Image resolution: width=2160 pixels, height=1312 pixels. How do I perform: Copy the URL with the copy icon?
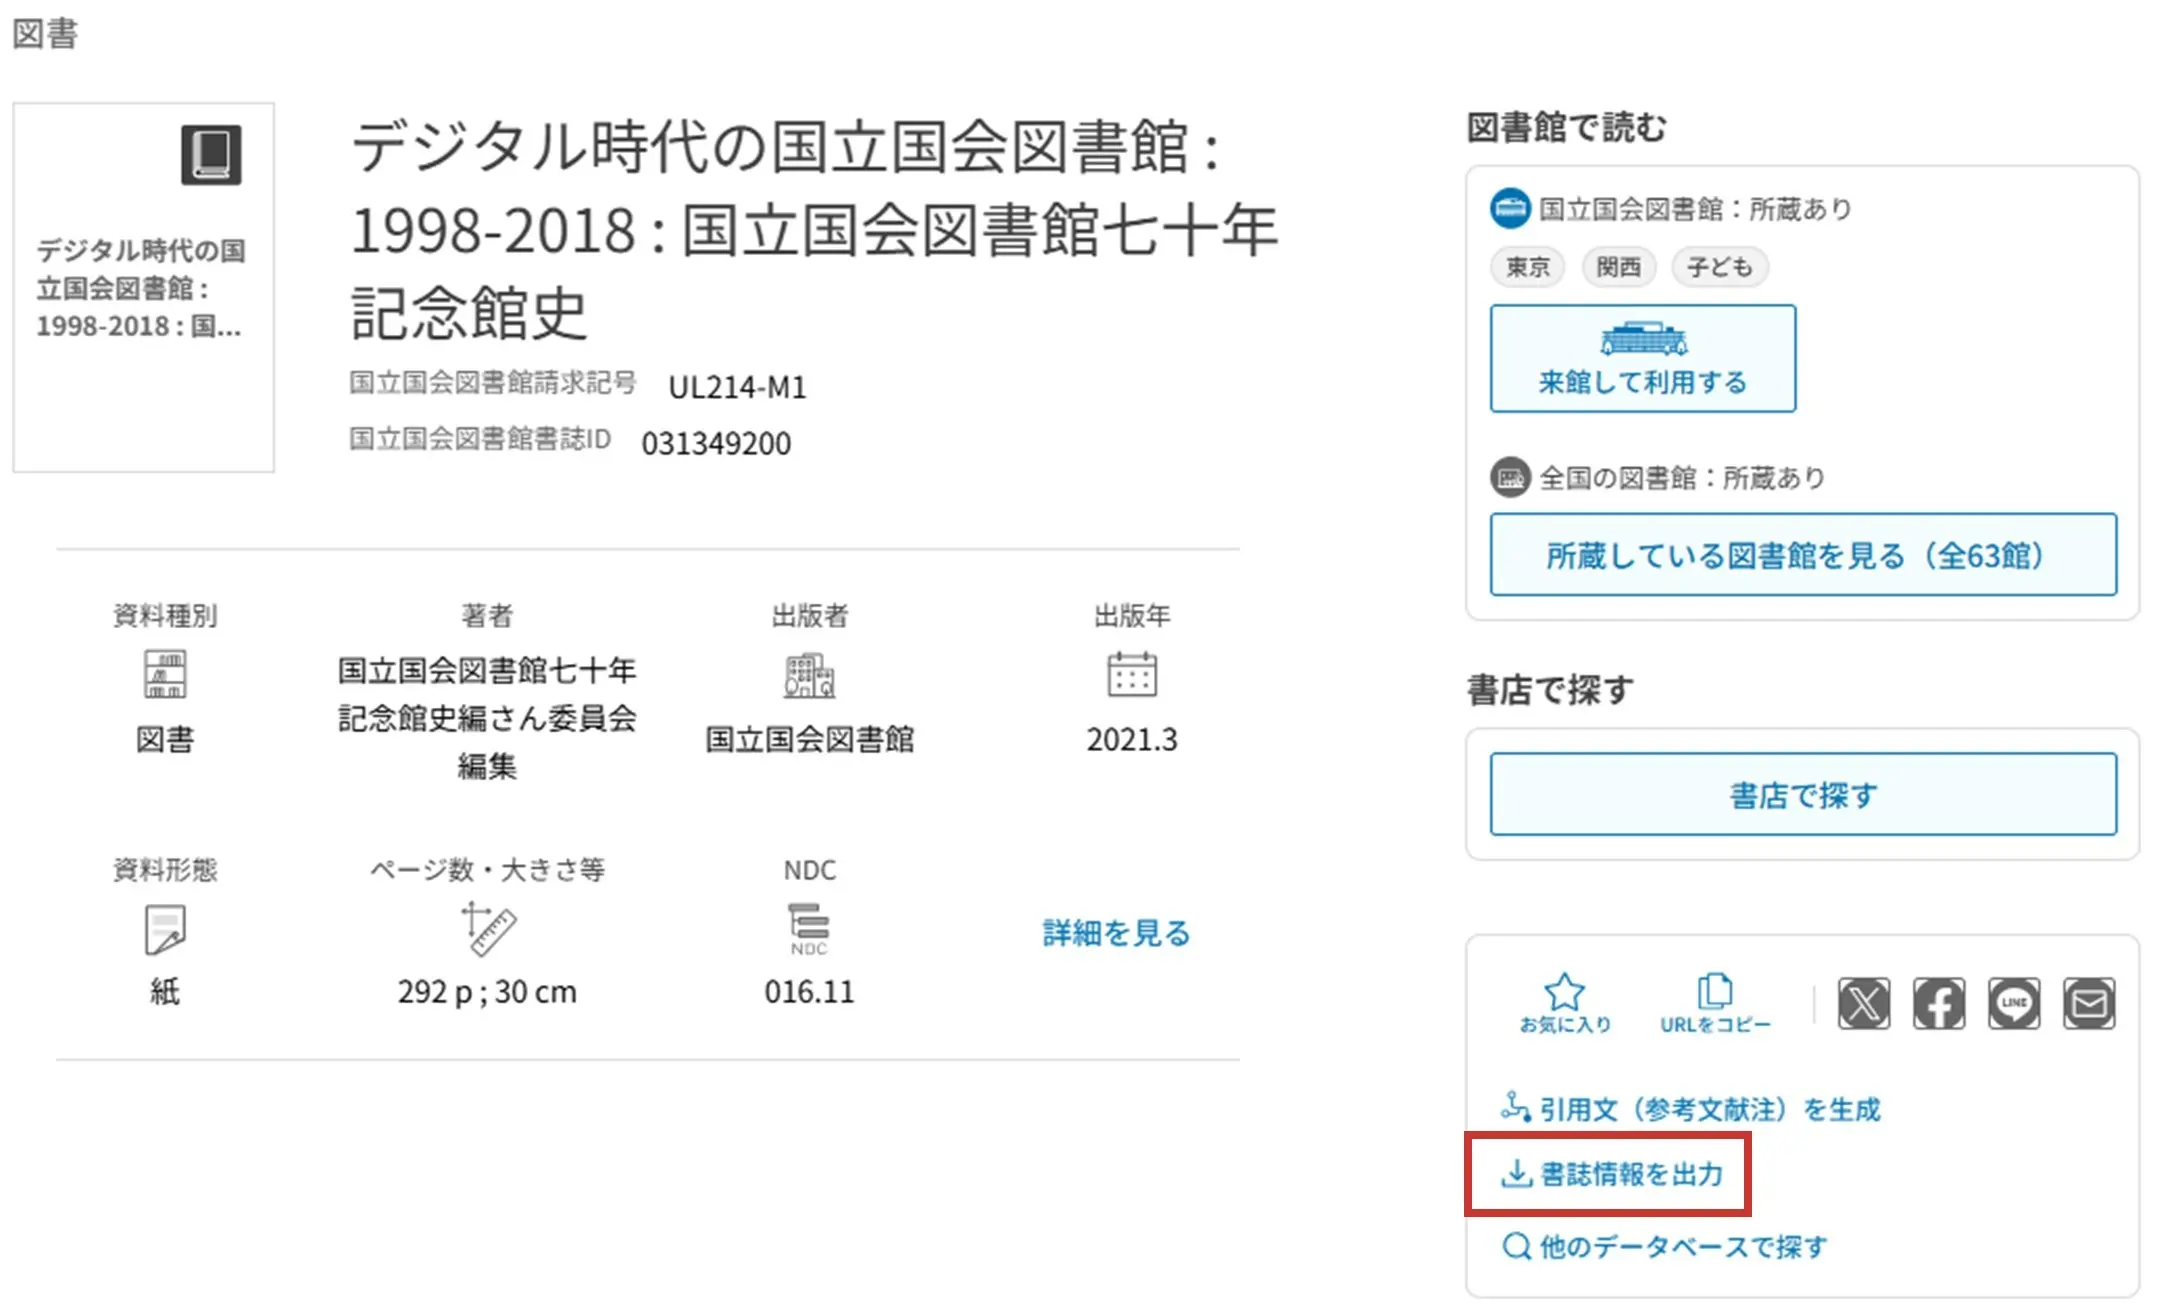[x=1715, y=1003]
